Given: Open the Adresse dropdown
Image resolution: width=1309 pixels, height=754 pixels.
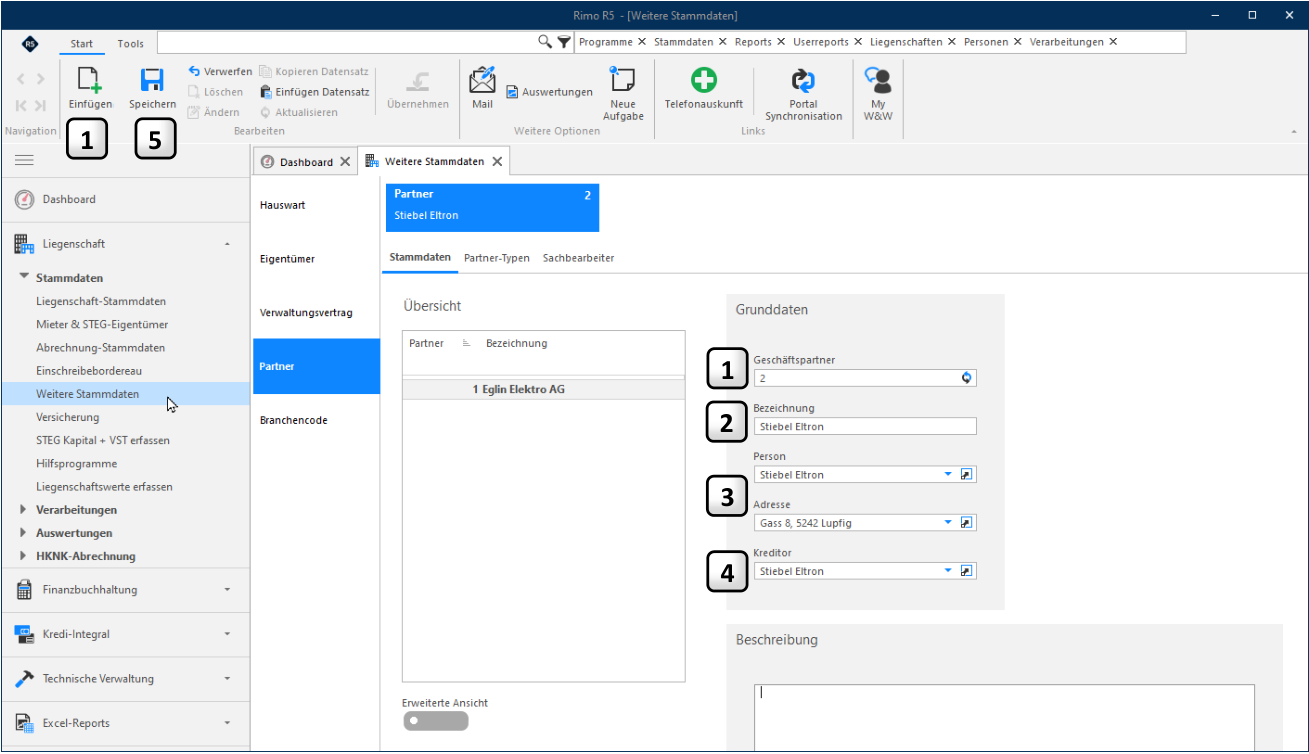Looking at the screenshot, I should [x=948, y=522].
